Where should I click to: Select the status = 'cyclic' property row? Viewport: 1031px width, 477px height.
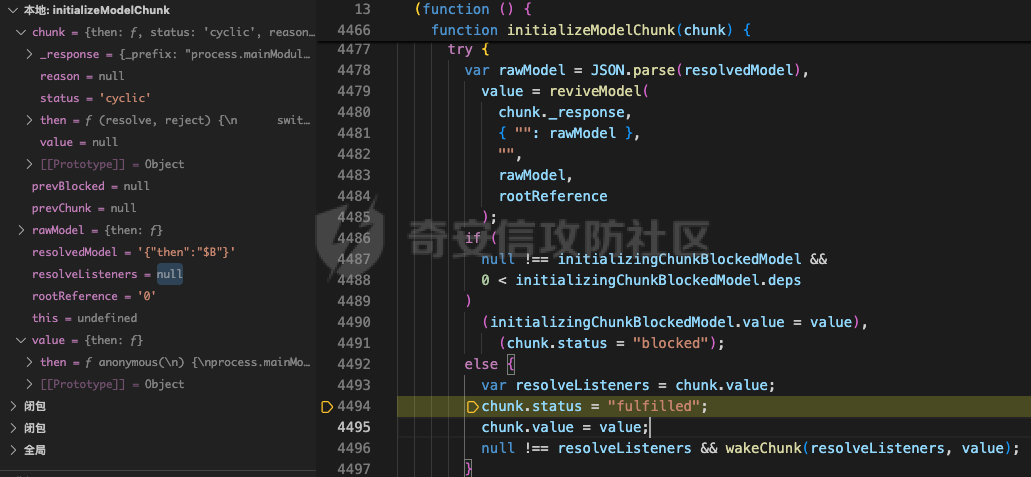click(95, 98)
